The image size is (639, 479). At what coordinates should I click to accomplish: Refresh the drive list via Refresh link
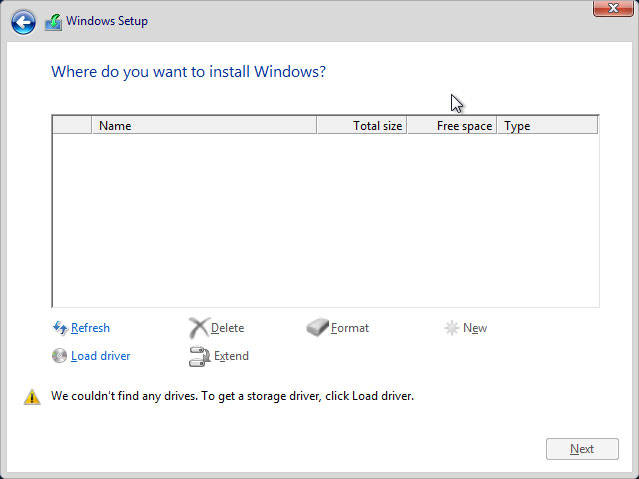[x=90, y=328]
